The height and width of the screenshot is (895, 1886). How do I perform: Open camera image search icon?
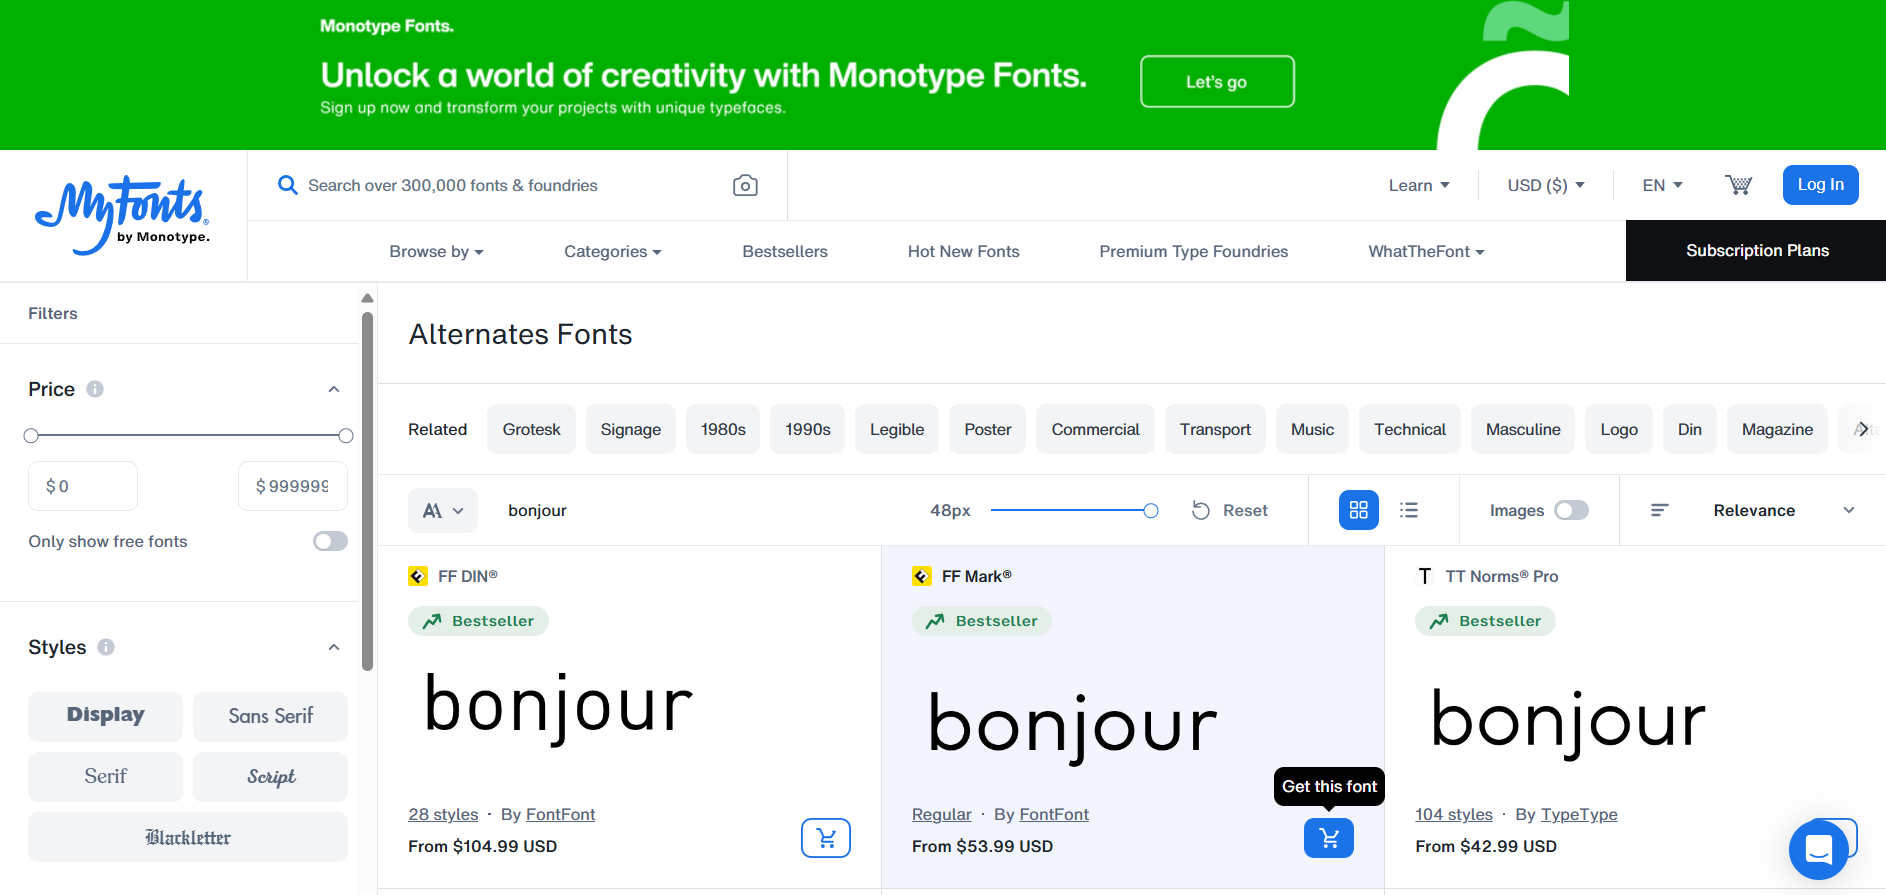[745, 185]
